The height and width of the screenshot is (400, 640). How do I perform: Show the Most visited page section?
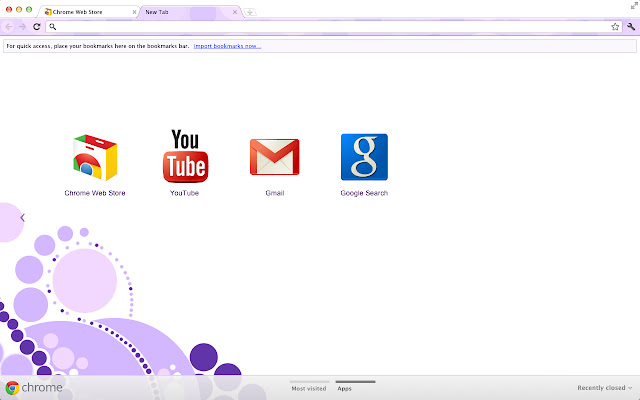click(x=309, y=388)
